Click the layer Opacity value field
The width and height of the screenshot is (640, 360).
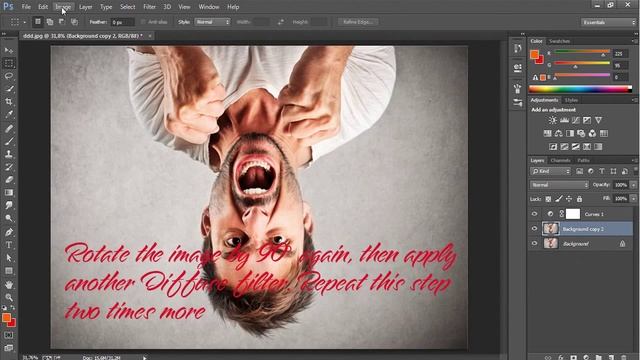pos(621,185)
